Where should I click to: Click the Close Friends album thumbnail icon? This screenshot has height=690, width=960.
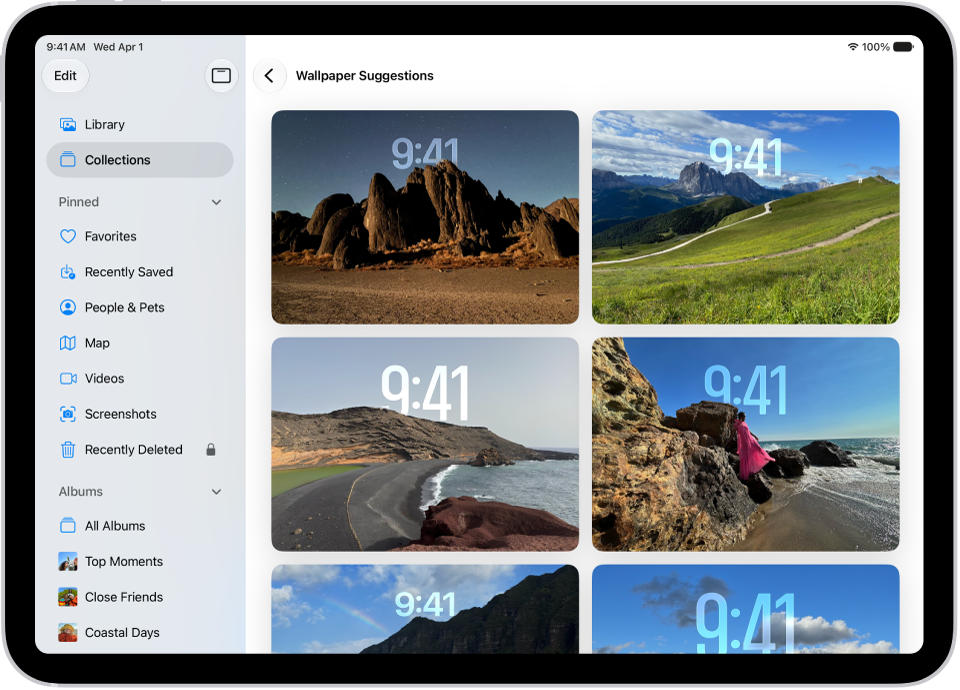pyautogui.click(x=68, y=597)
